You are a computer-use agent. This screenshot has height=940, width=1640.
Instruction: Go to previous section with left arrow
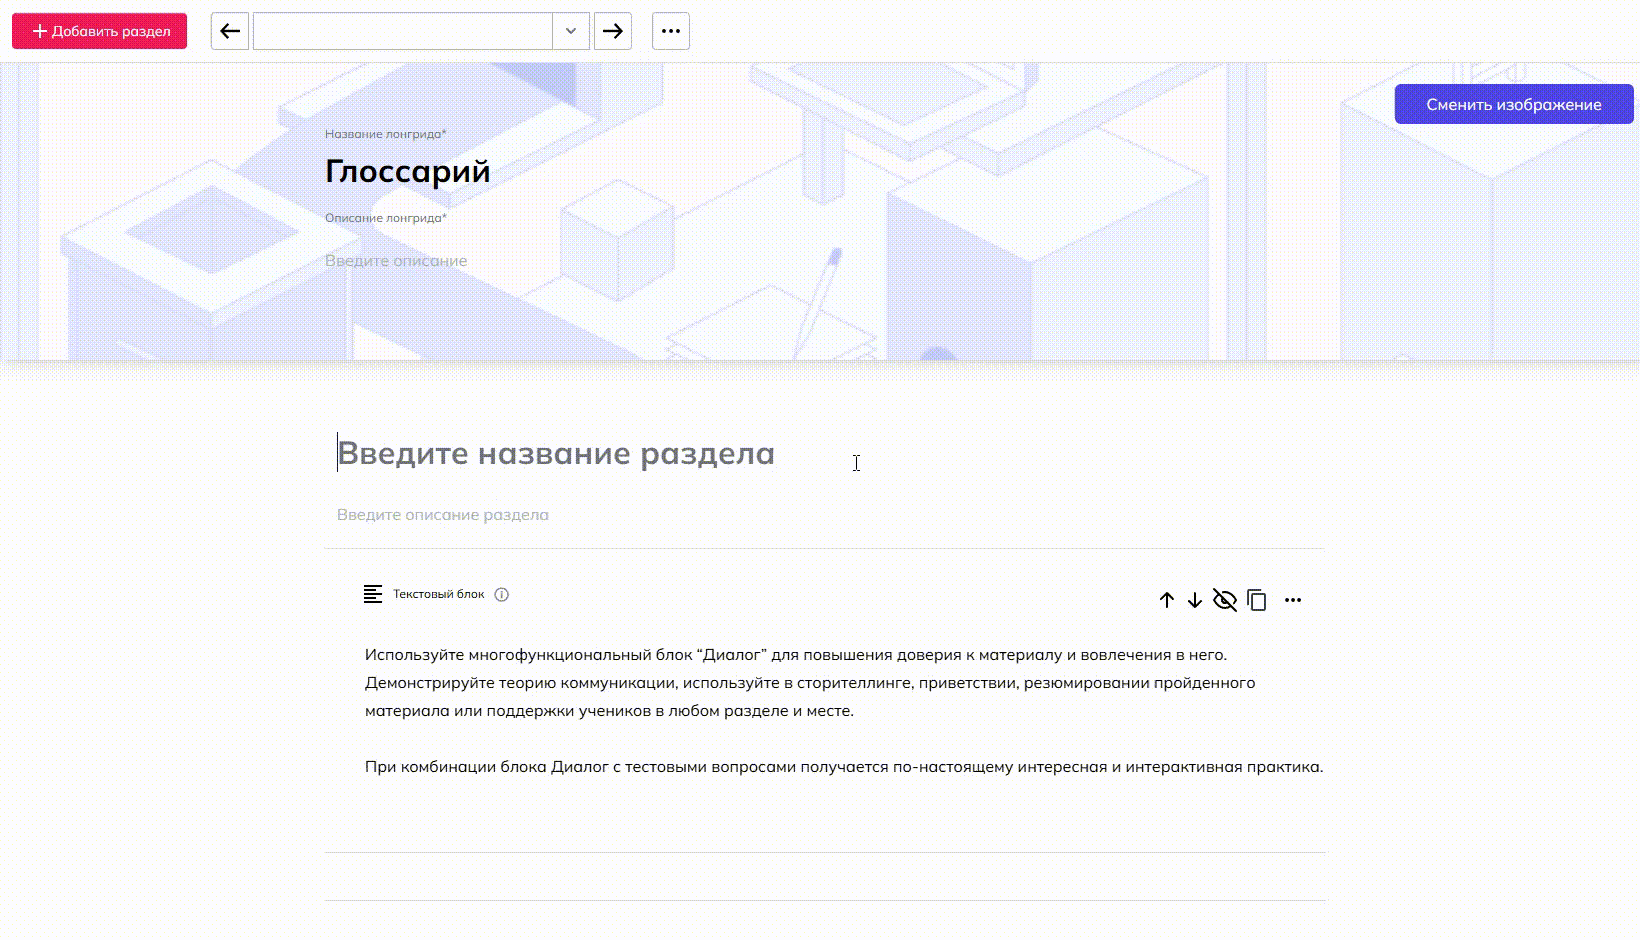click(x=230, y=31)
